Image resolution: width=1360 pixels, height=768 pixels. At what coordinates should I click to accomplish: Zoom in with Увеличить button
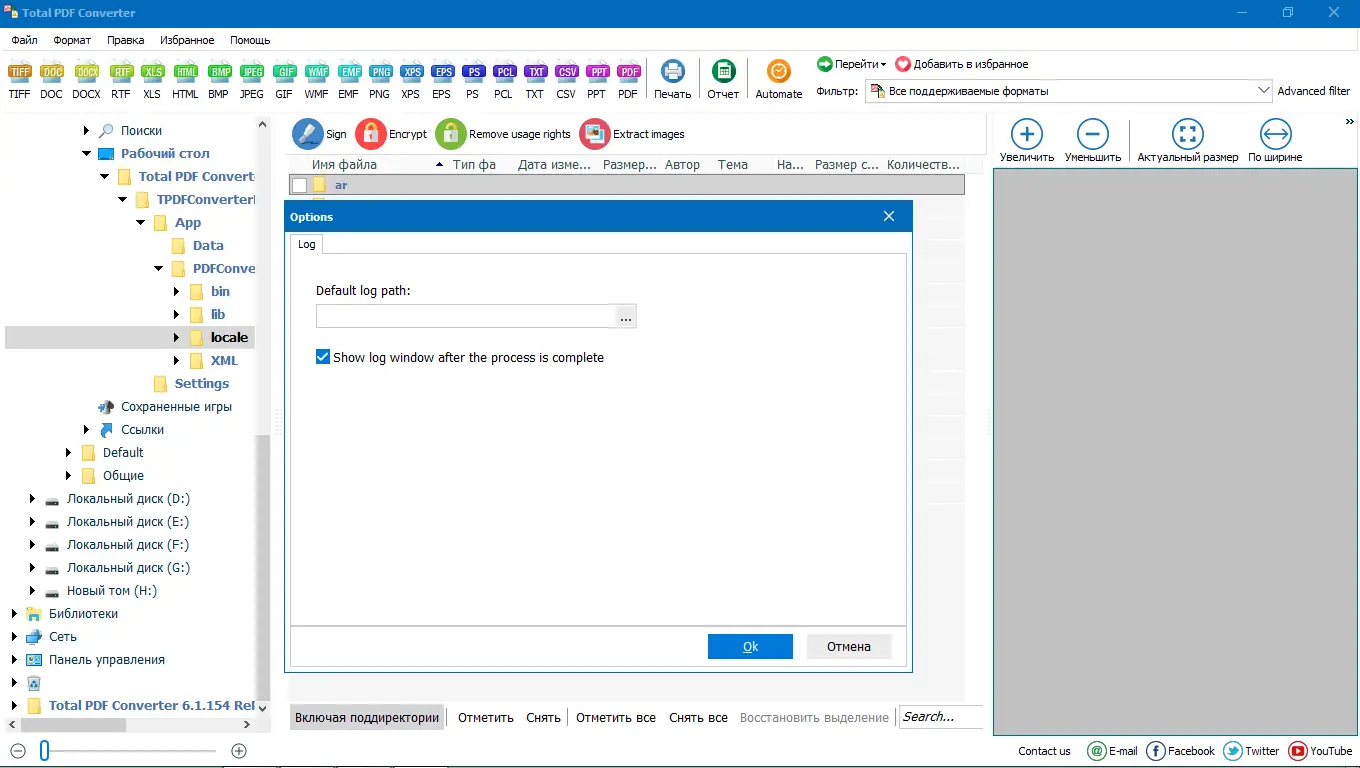point(1027,140)
